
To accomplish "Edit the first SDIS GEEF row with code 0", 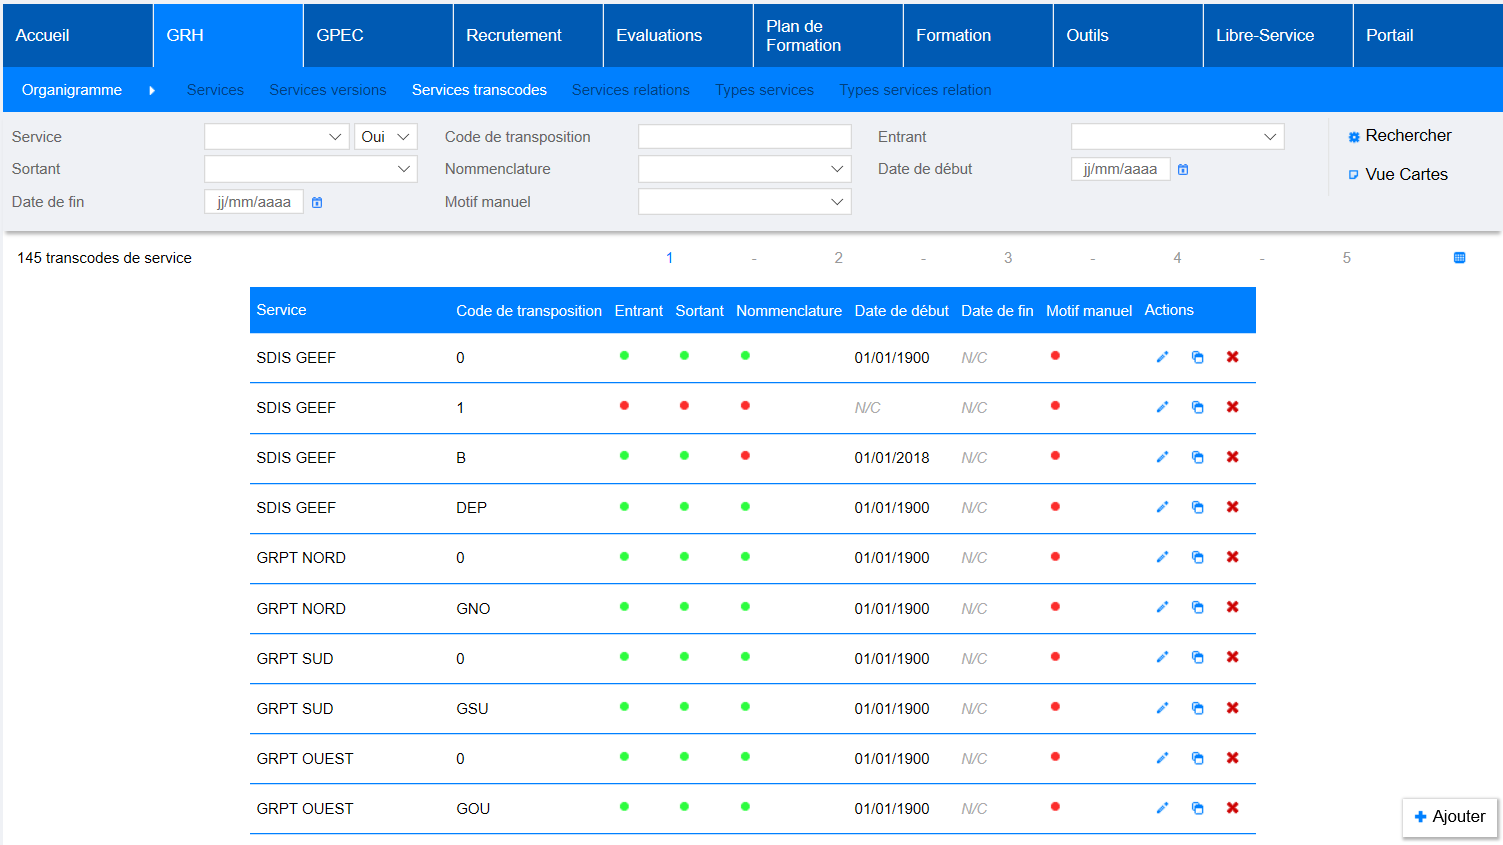I will click(x=1162, y=357).
